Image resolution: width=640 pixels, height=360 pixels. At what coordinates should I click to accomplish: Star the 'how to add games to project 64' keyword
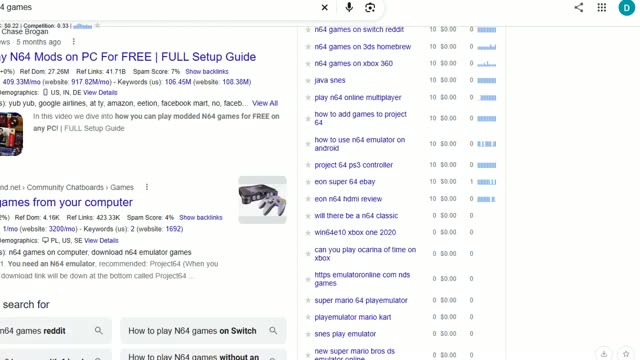click(x=308, y=119)
